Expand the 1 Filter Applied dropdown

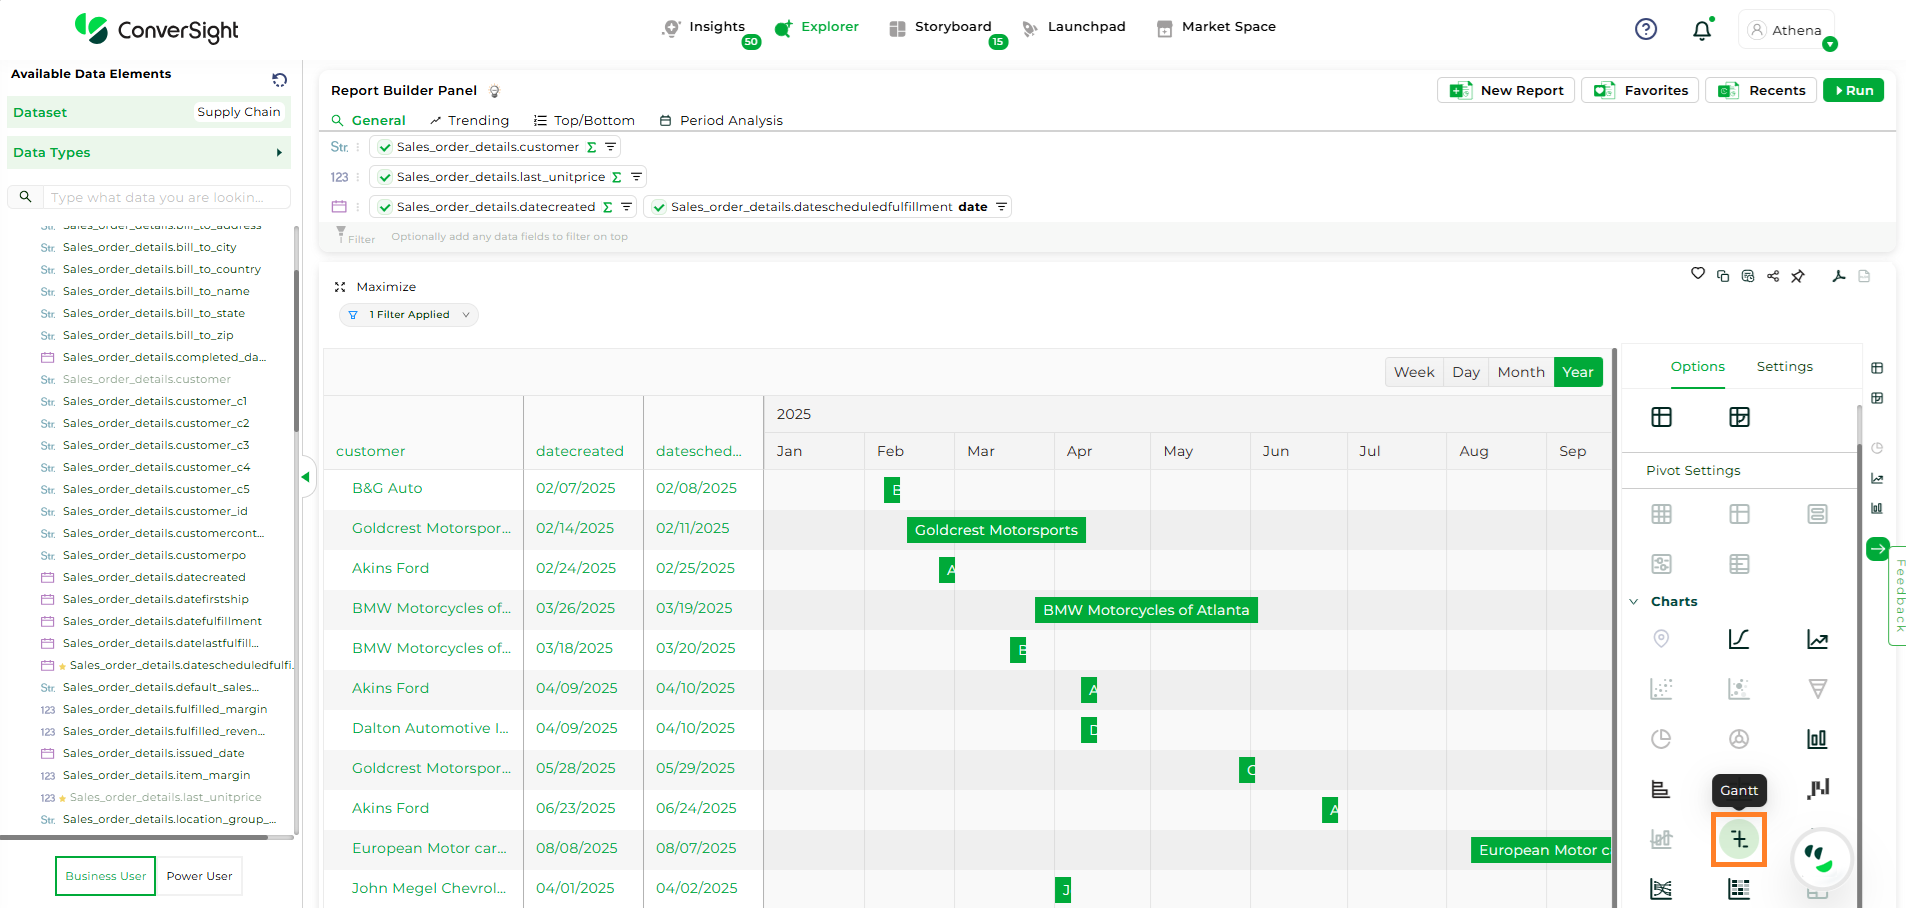pyautogui.click(x=409, y=315)
